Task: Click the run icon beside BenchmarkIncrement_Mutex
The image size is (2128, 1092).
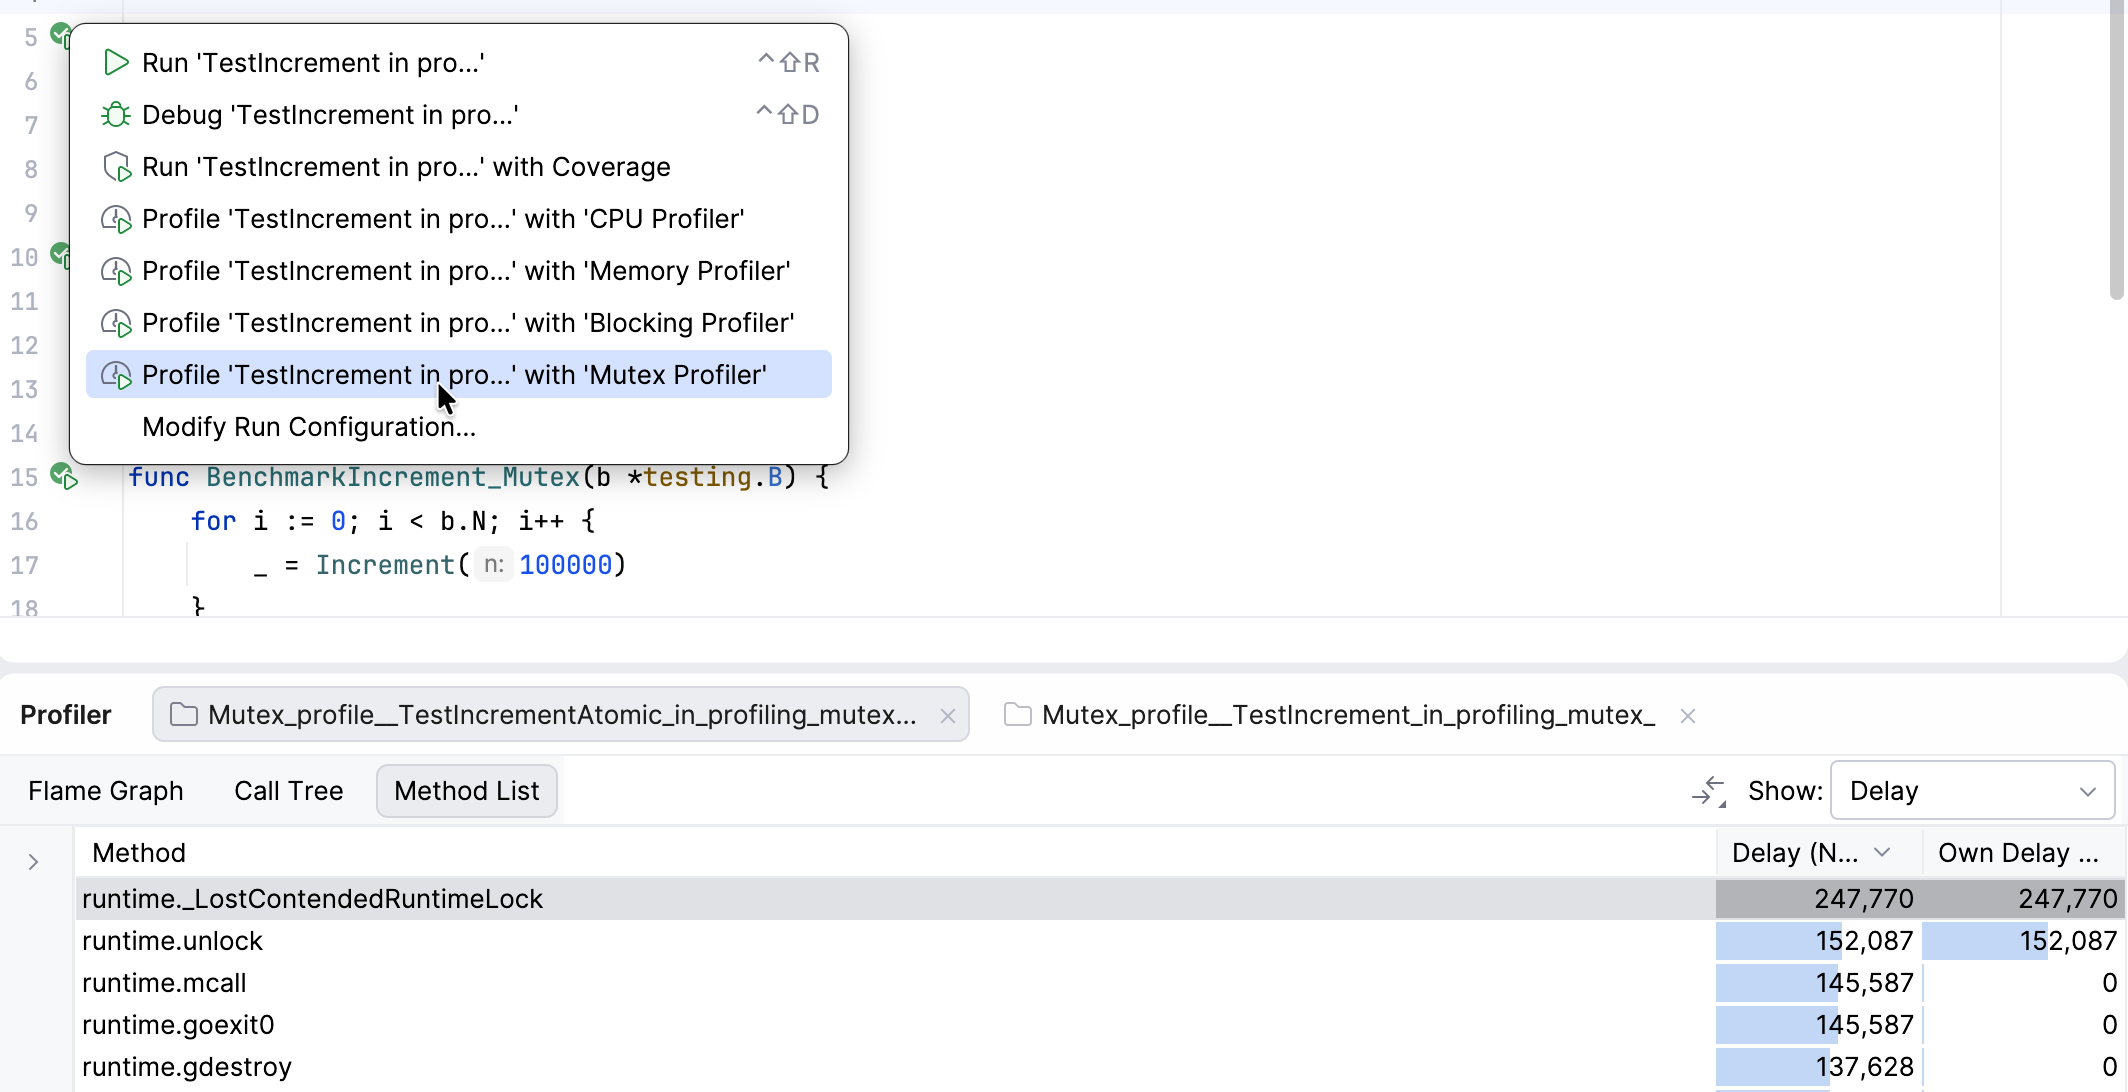Action: coord(64,477)
